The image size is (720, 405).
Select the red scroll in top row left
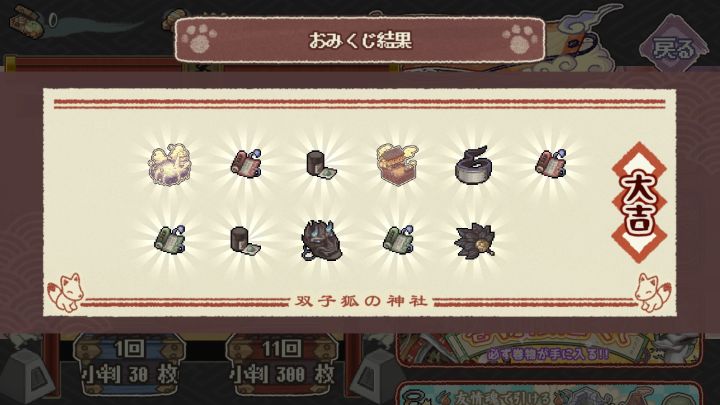point(246,164)
